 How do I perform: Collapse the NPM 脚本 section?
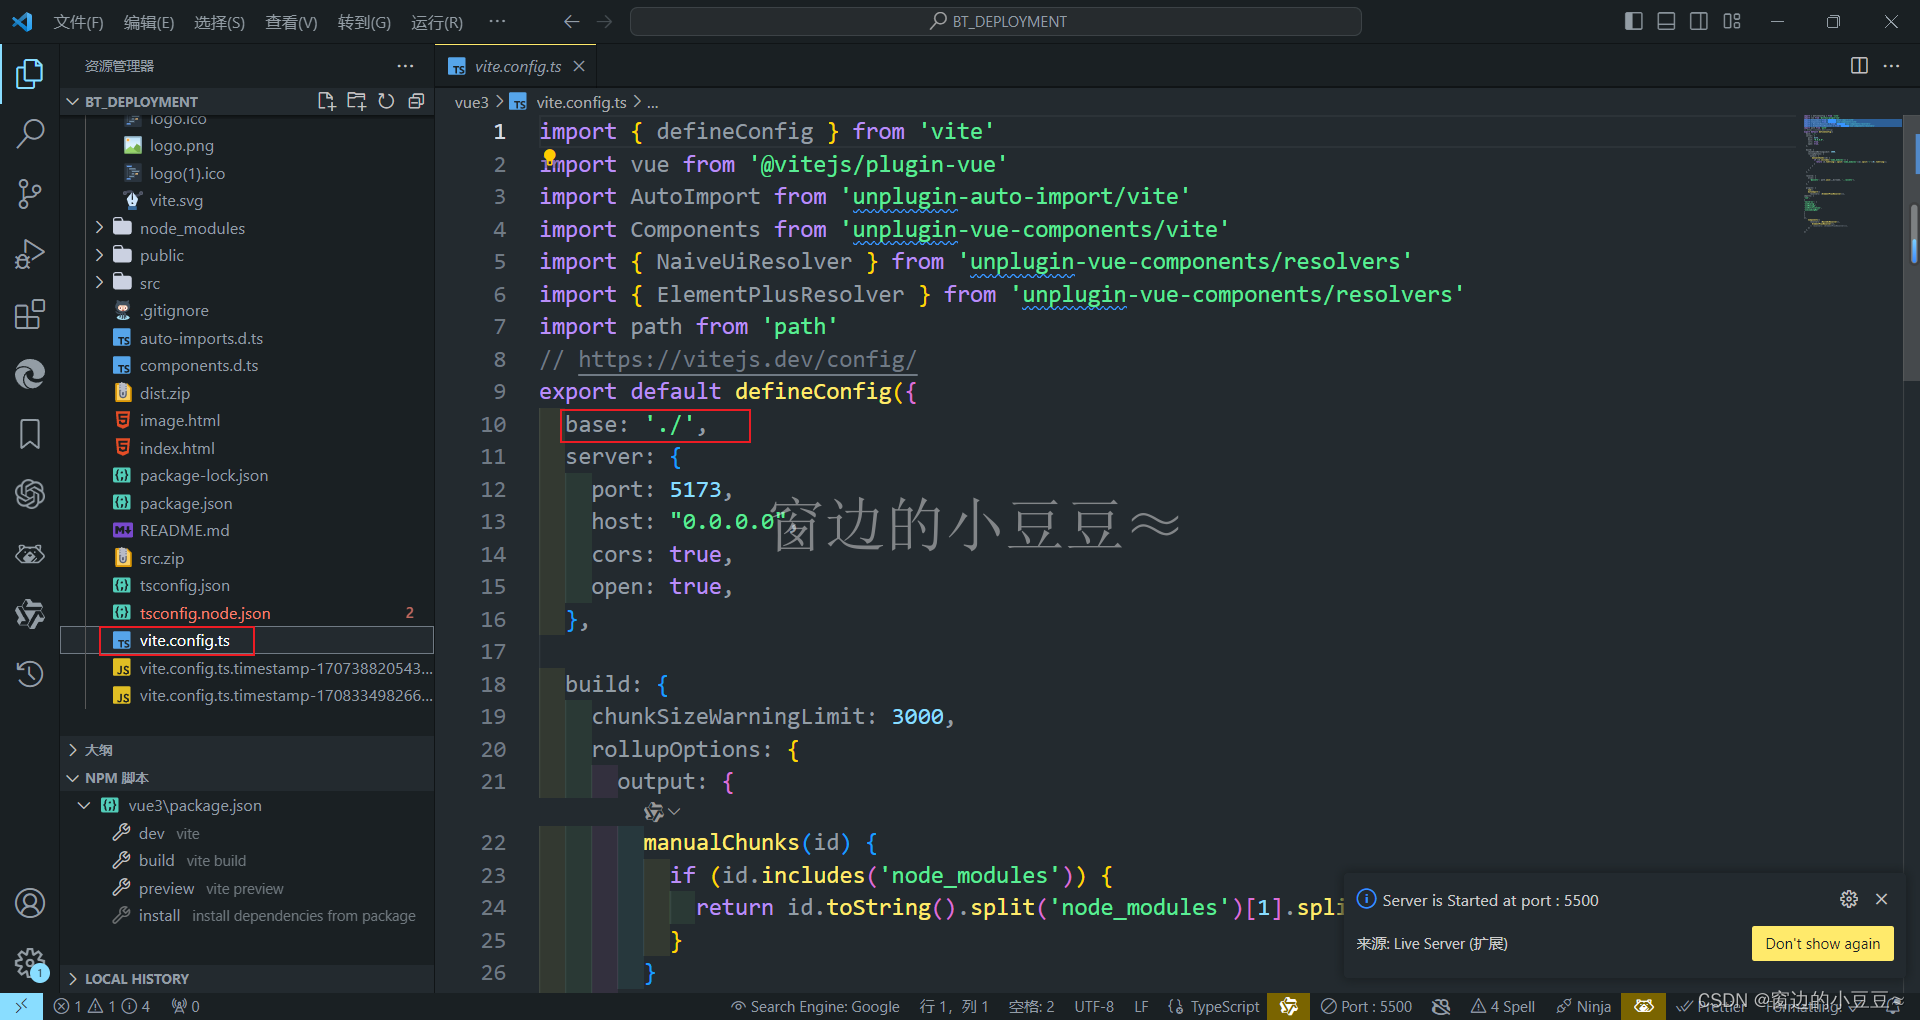click(72, 777)
